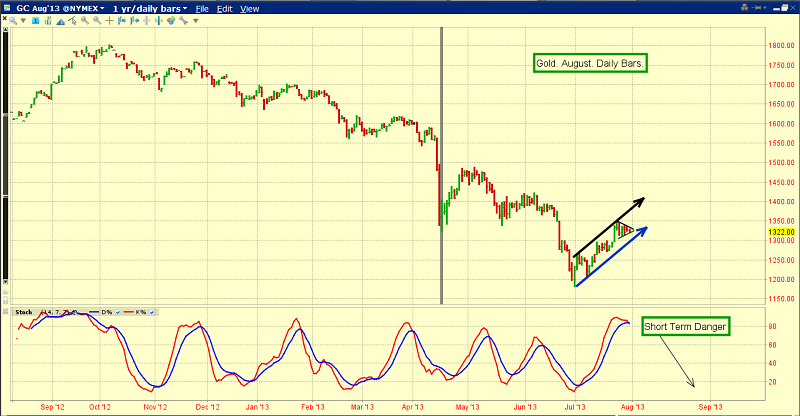Screen dimensions: 800x416
Task: Click the chart window icon in title bar
Action: (7, 8)
